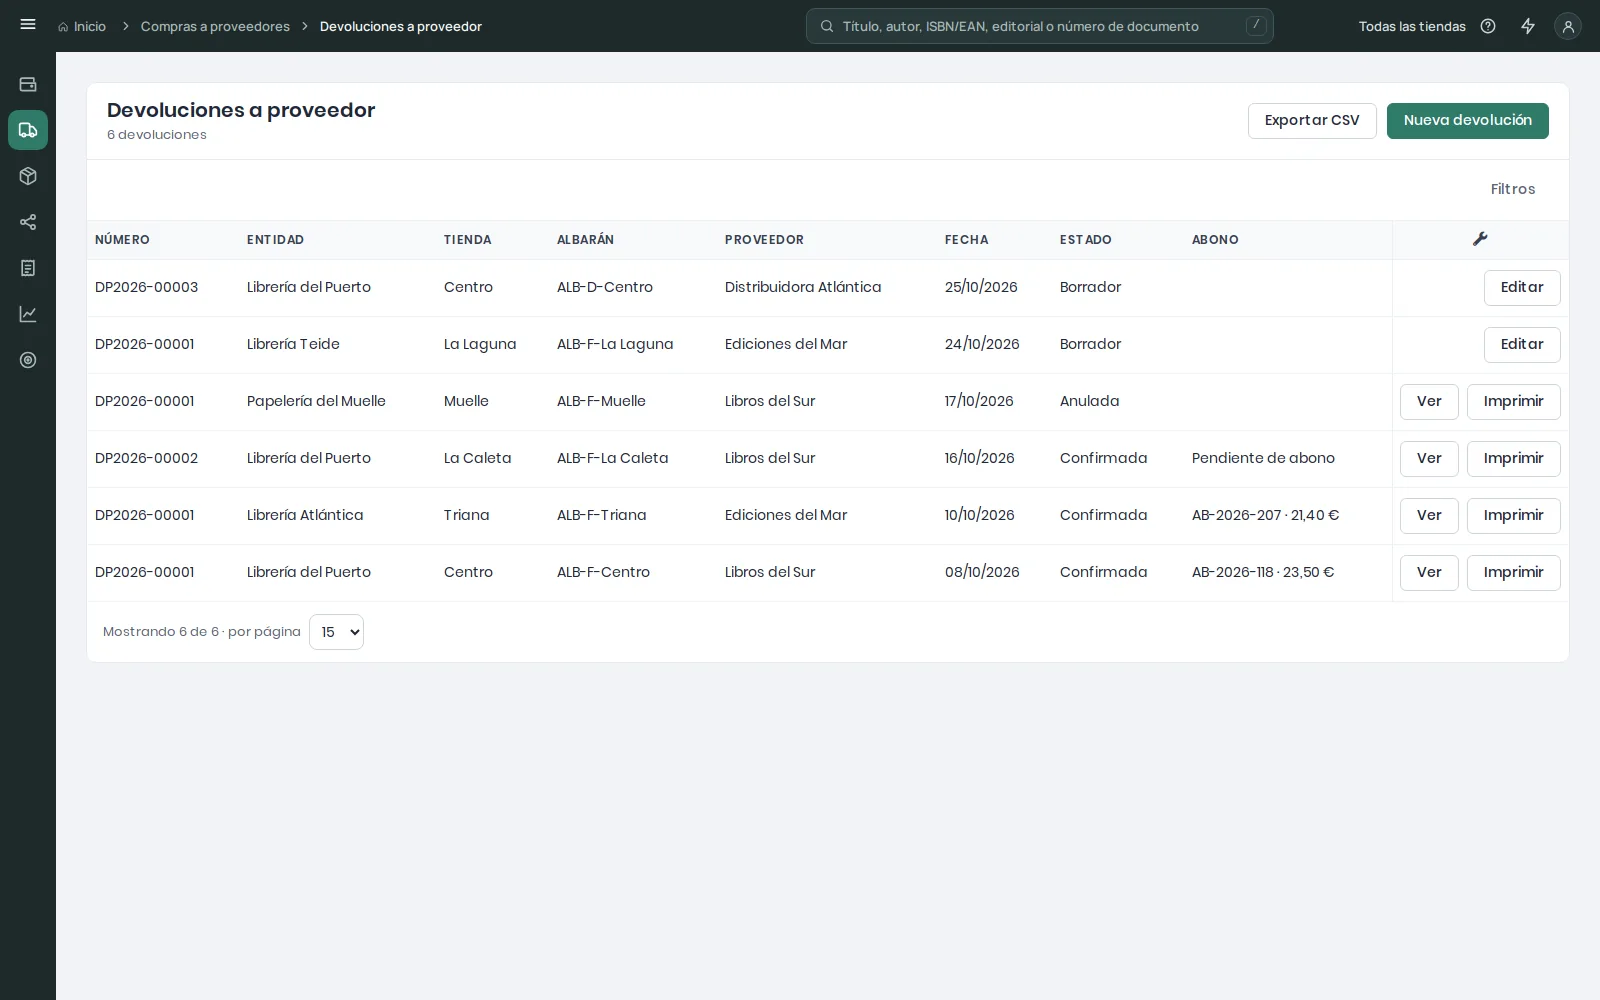Click the ALB-F-La Caleta cell

coord(612,458)
